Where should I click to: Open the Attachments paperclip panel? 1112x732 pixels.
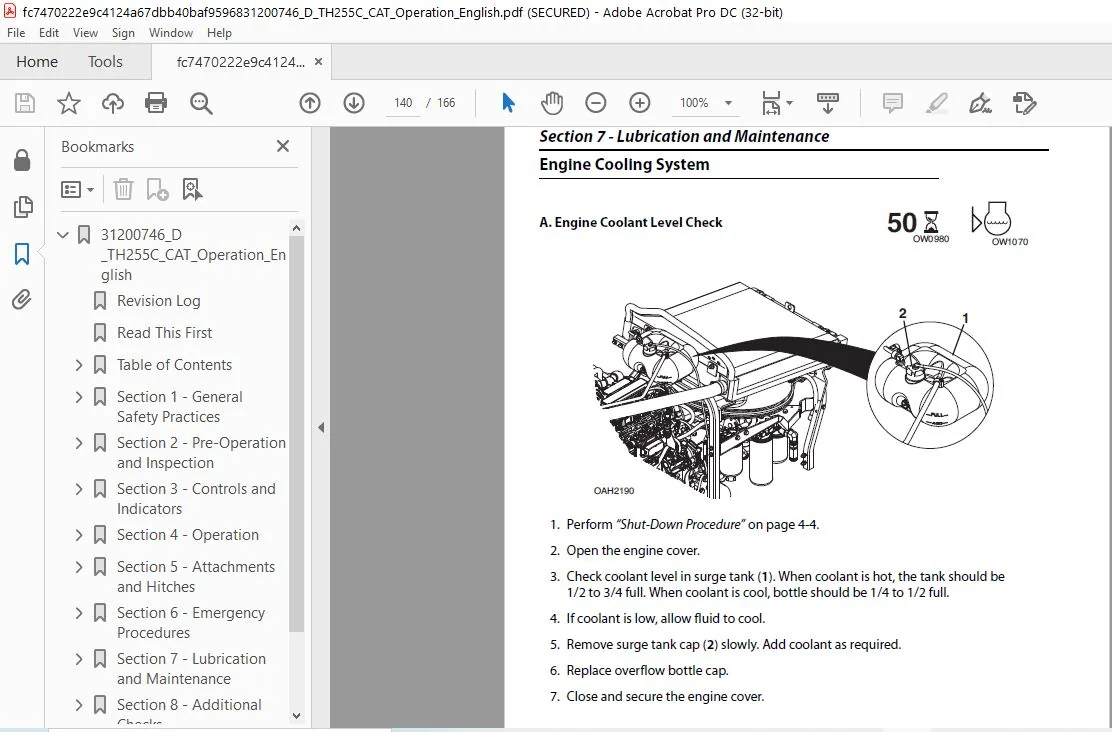click(x=22, y=299)
